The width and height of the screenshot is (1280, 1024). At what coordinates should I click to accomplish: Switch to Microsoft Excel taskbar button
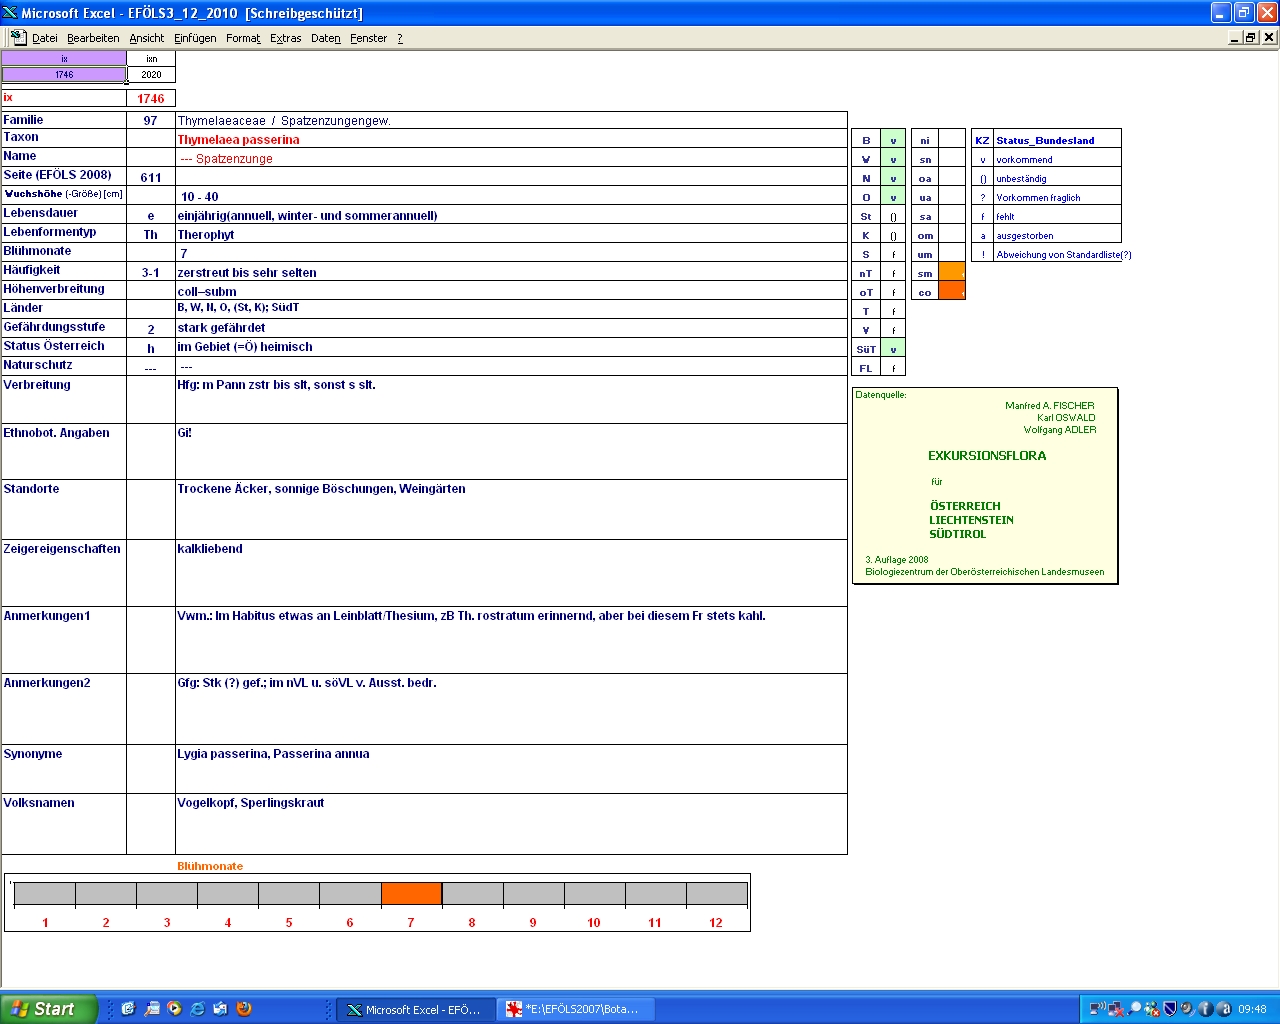pos(415,1010)
